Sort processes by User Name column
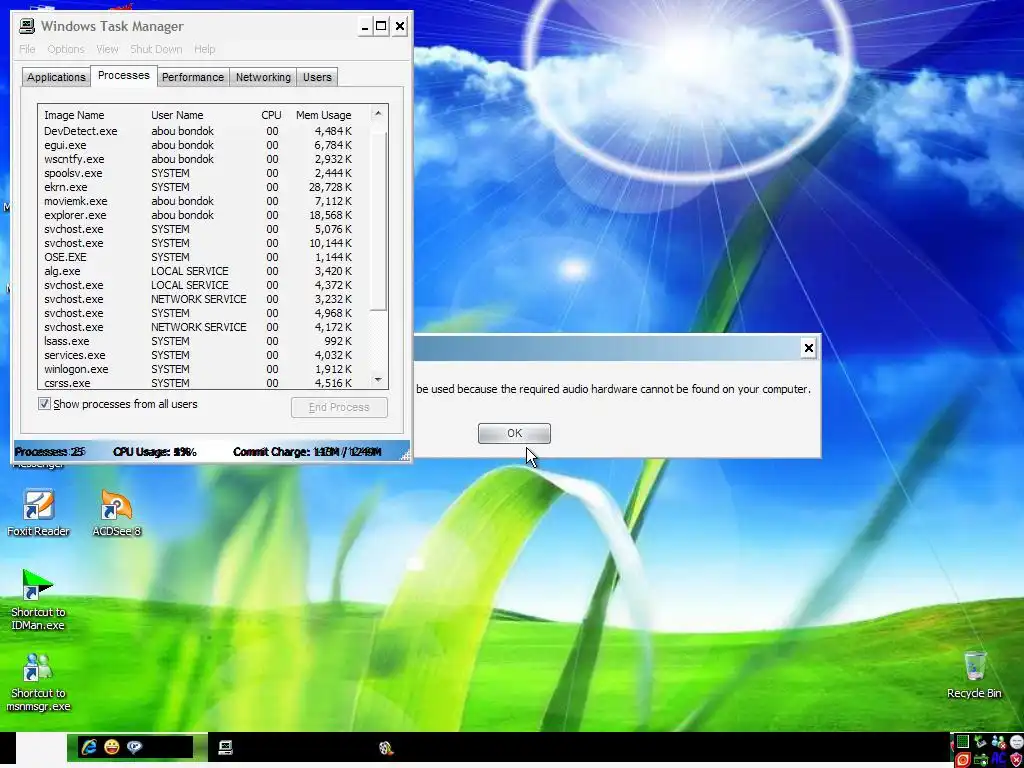Image resolution: width=1024 pixels, height=768 pixels. (x=201, y=115)
